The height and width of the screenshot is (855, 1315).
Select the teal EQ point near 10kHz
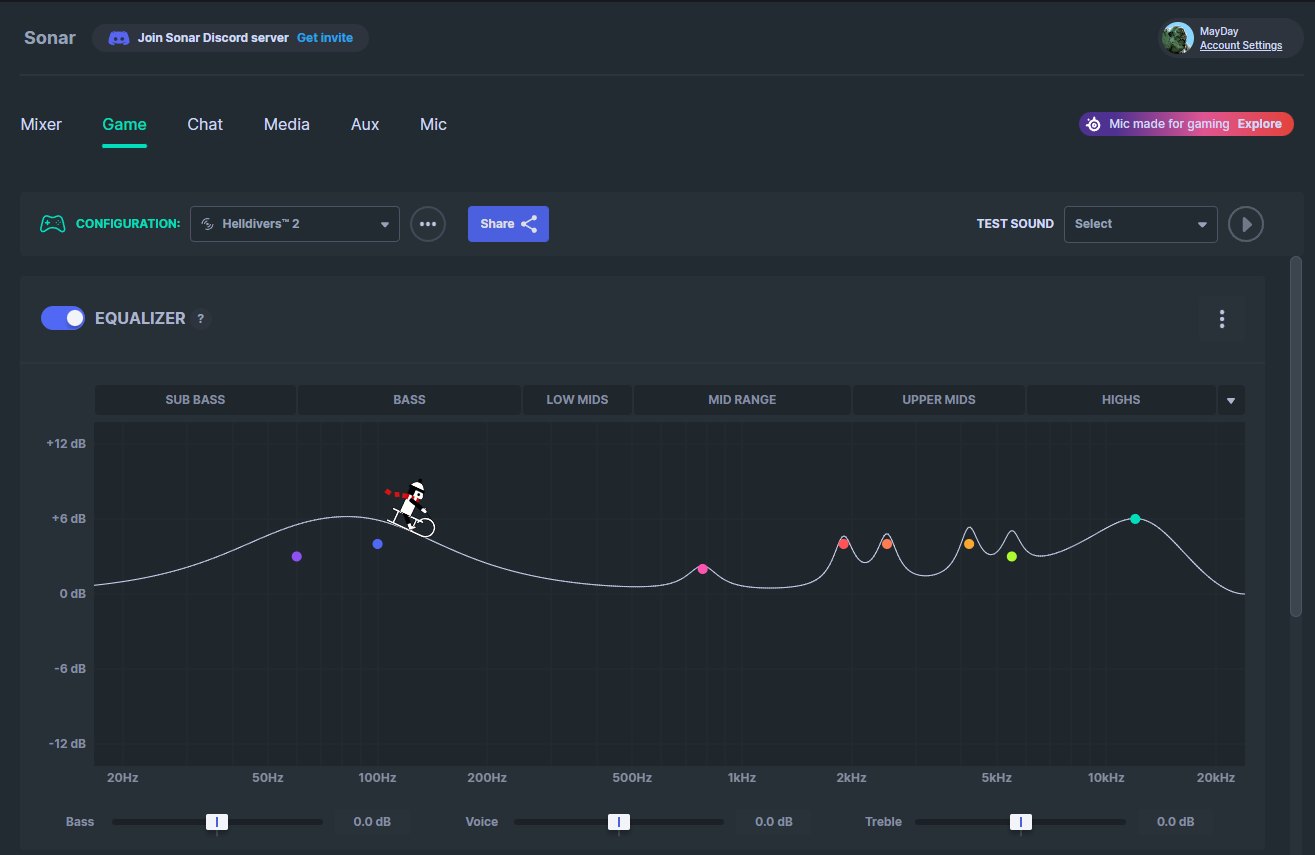tap(1135, 519)
